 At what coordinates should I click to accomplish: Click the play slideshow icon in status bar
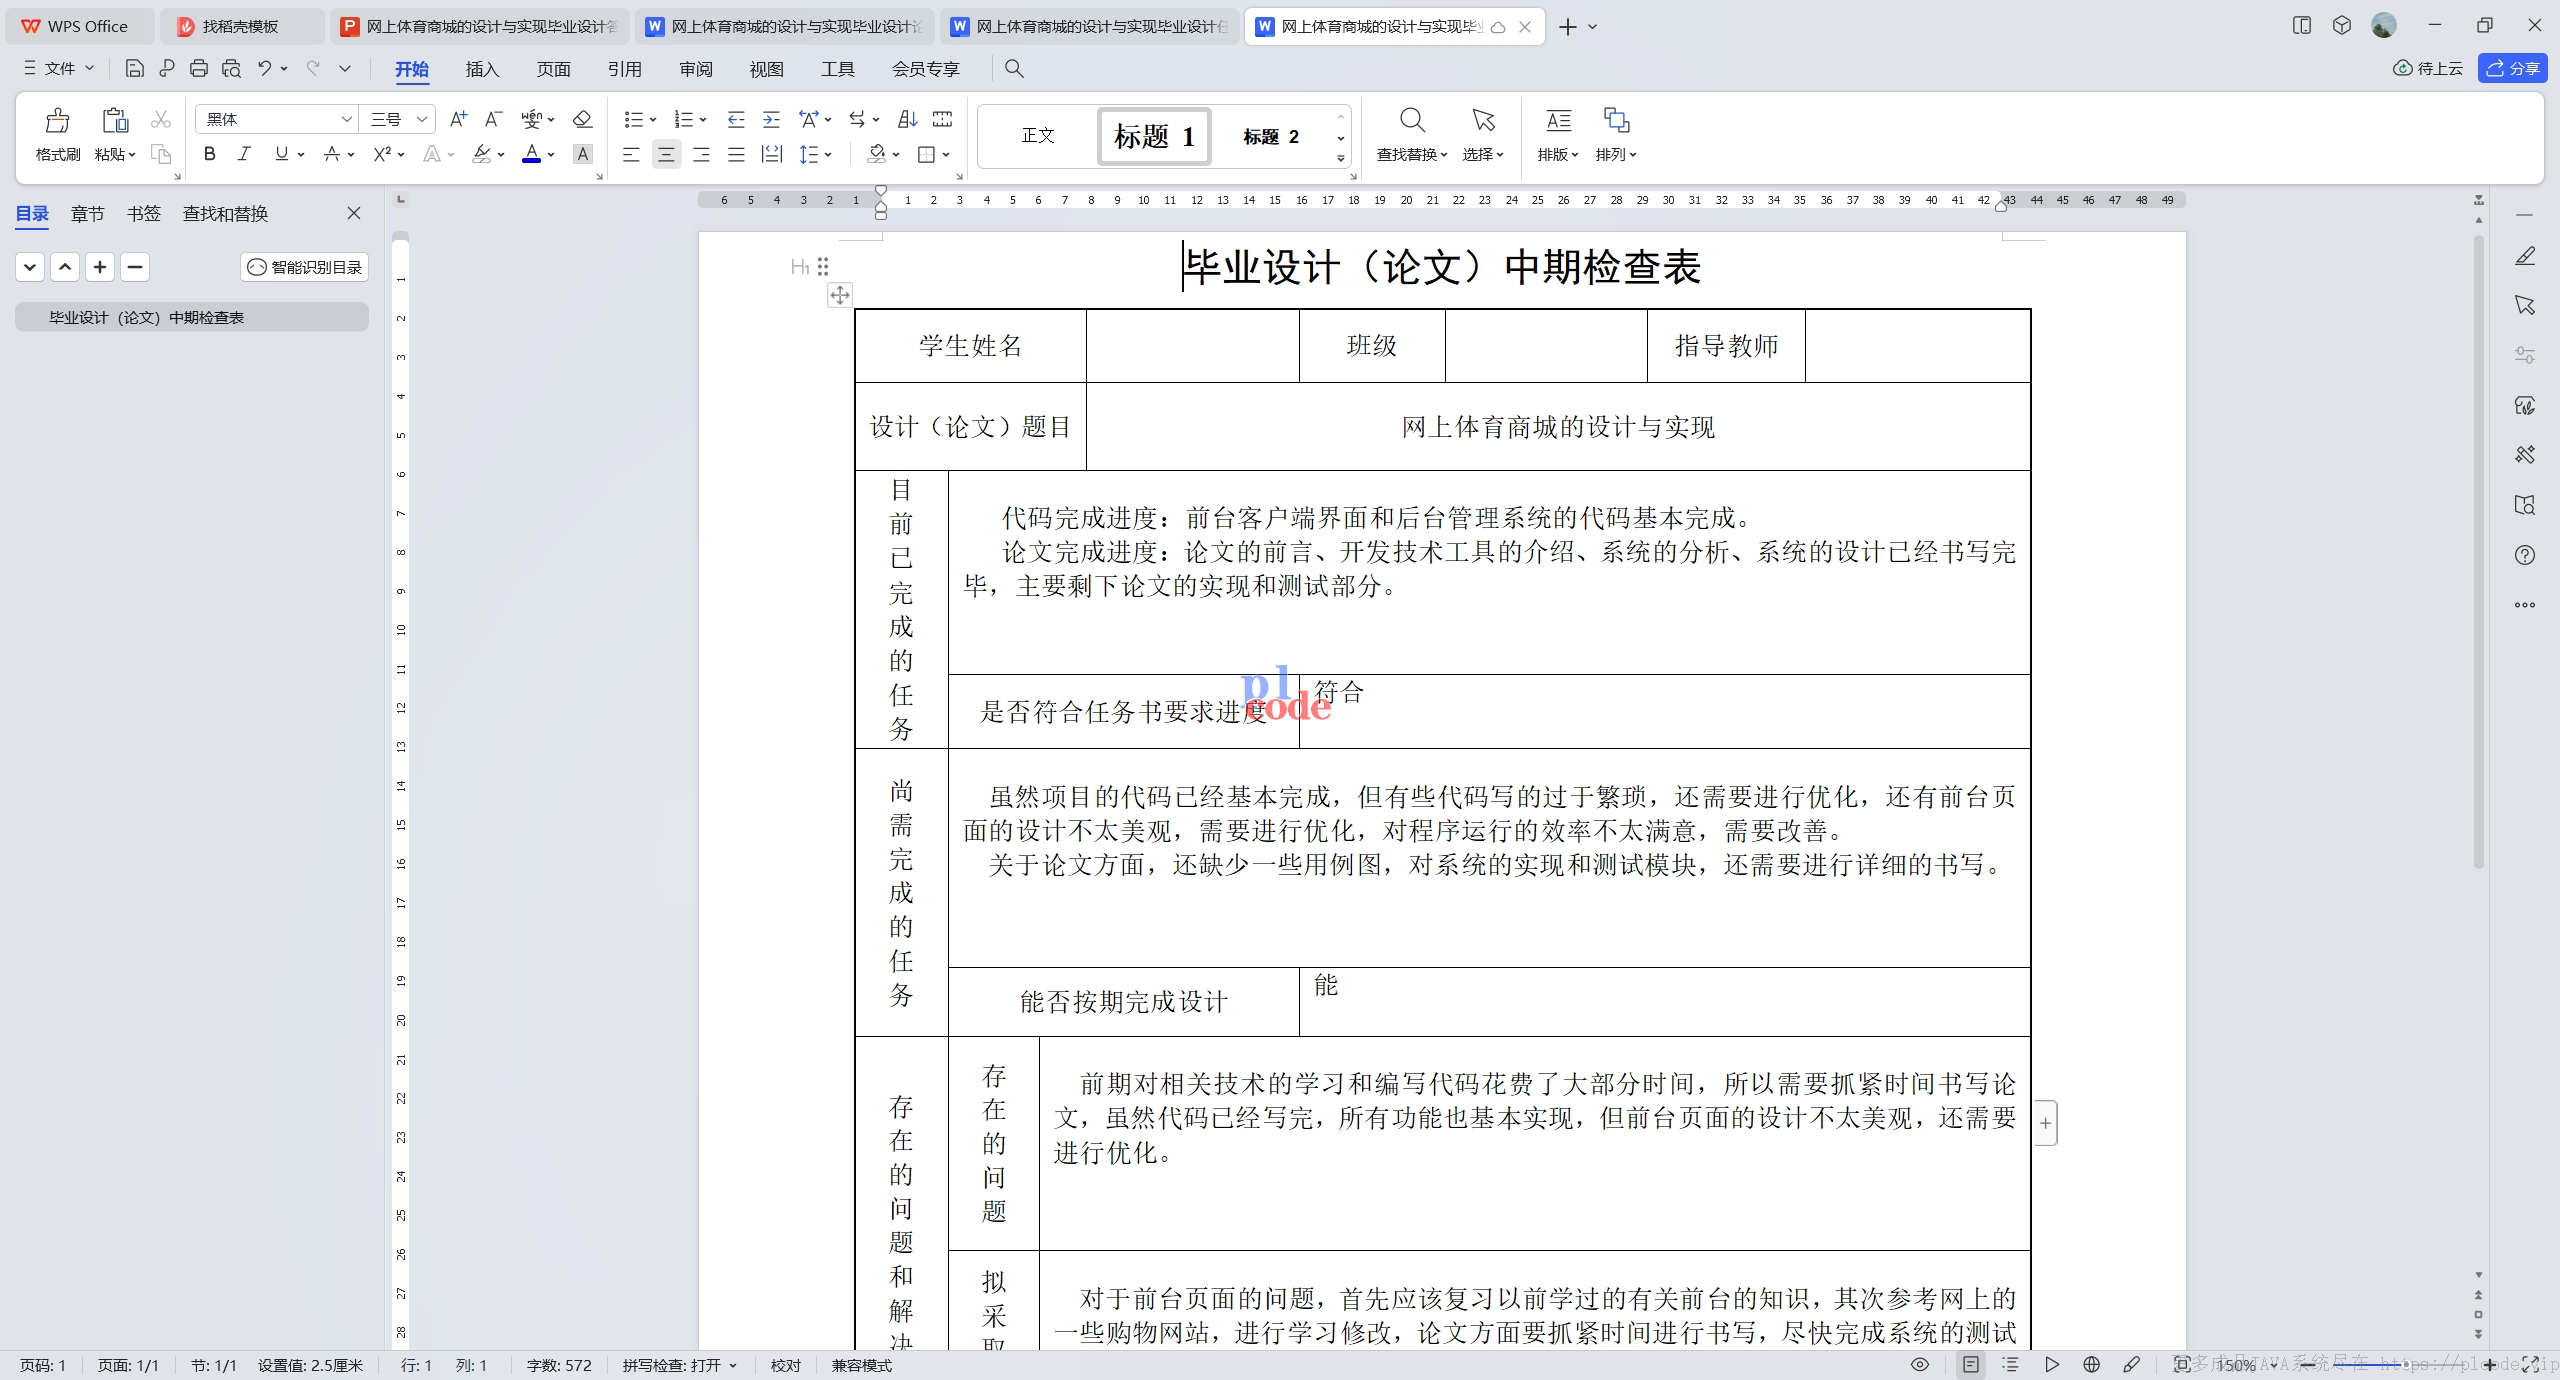(x=2051, y=1364)
